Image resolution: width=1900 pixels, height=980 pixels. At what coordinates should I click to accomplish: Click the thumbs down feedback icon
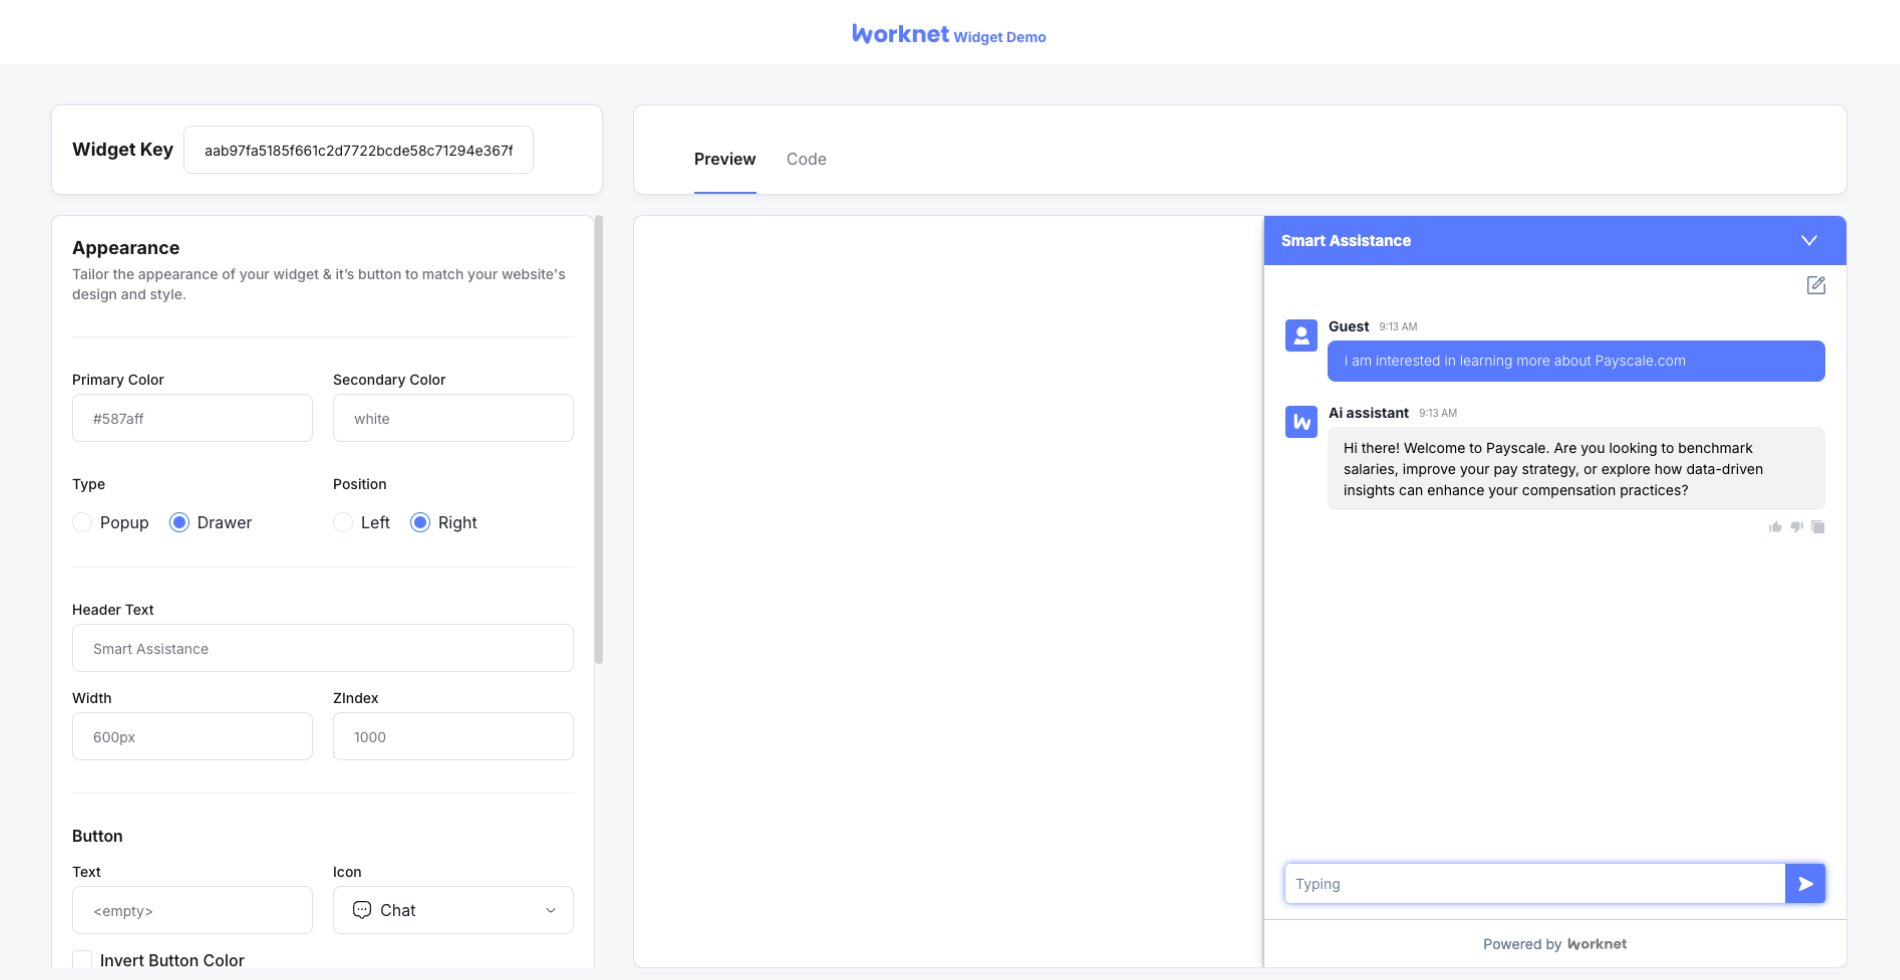tap(1797, 527)
